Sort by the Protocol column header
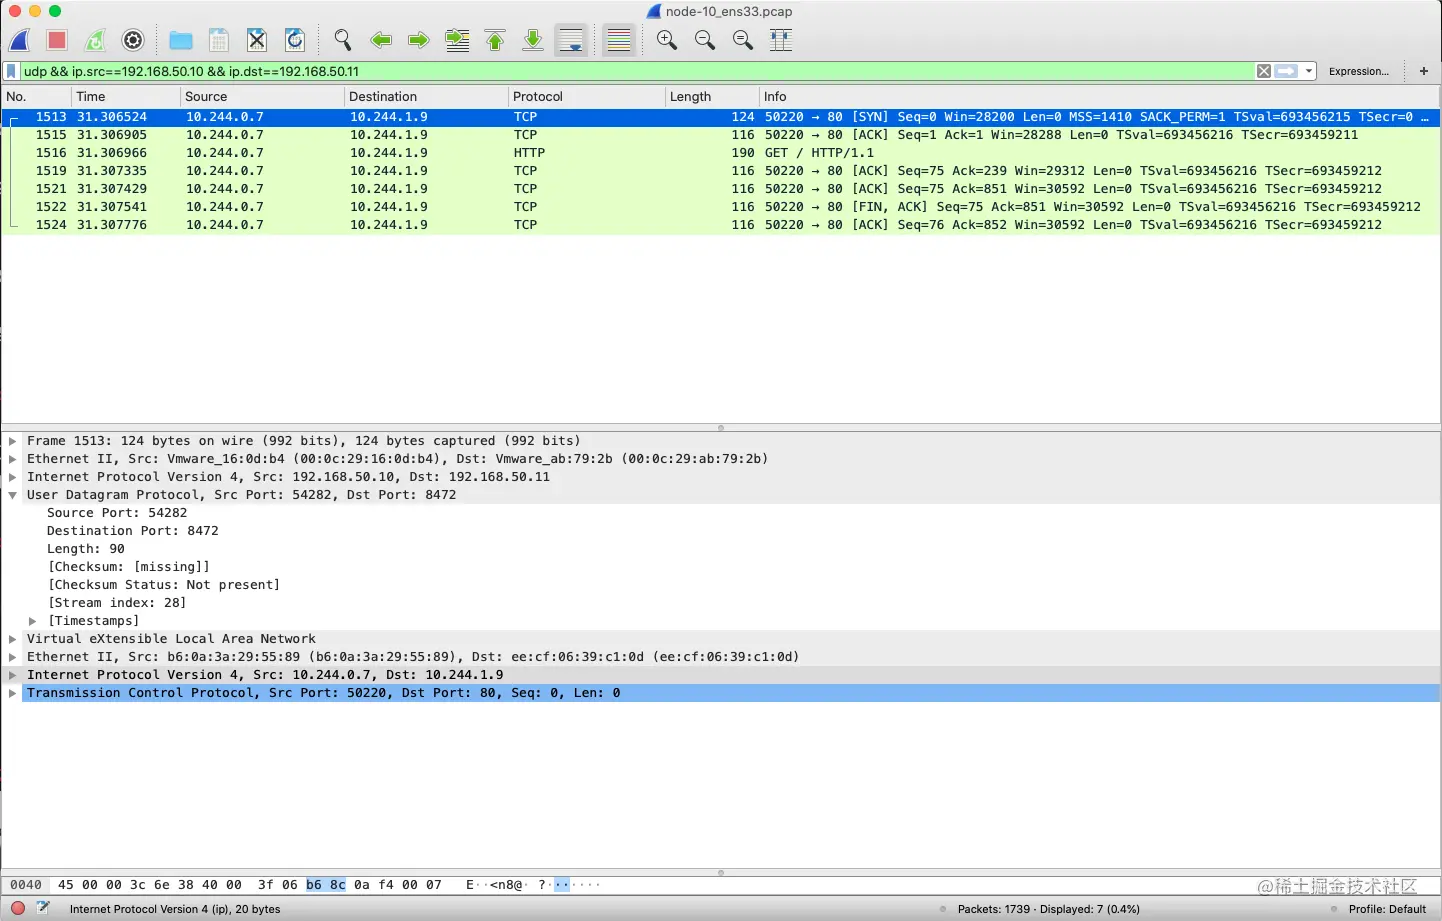Image resolution: width=1442 pixels, height=921 pixels. pyautogui.click(x=587, y=96)
